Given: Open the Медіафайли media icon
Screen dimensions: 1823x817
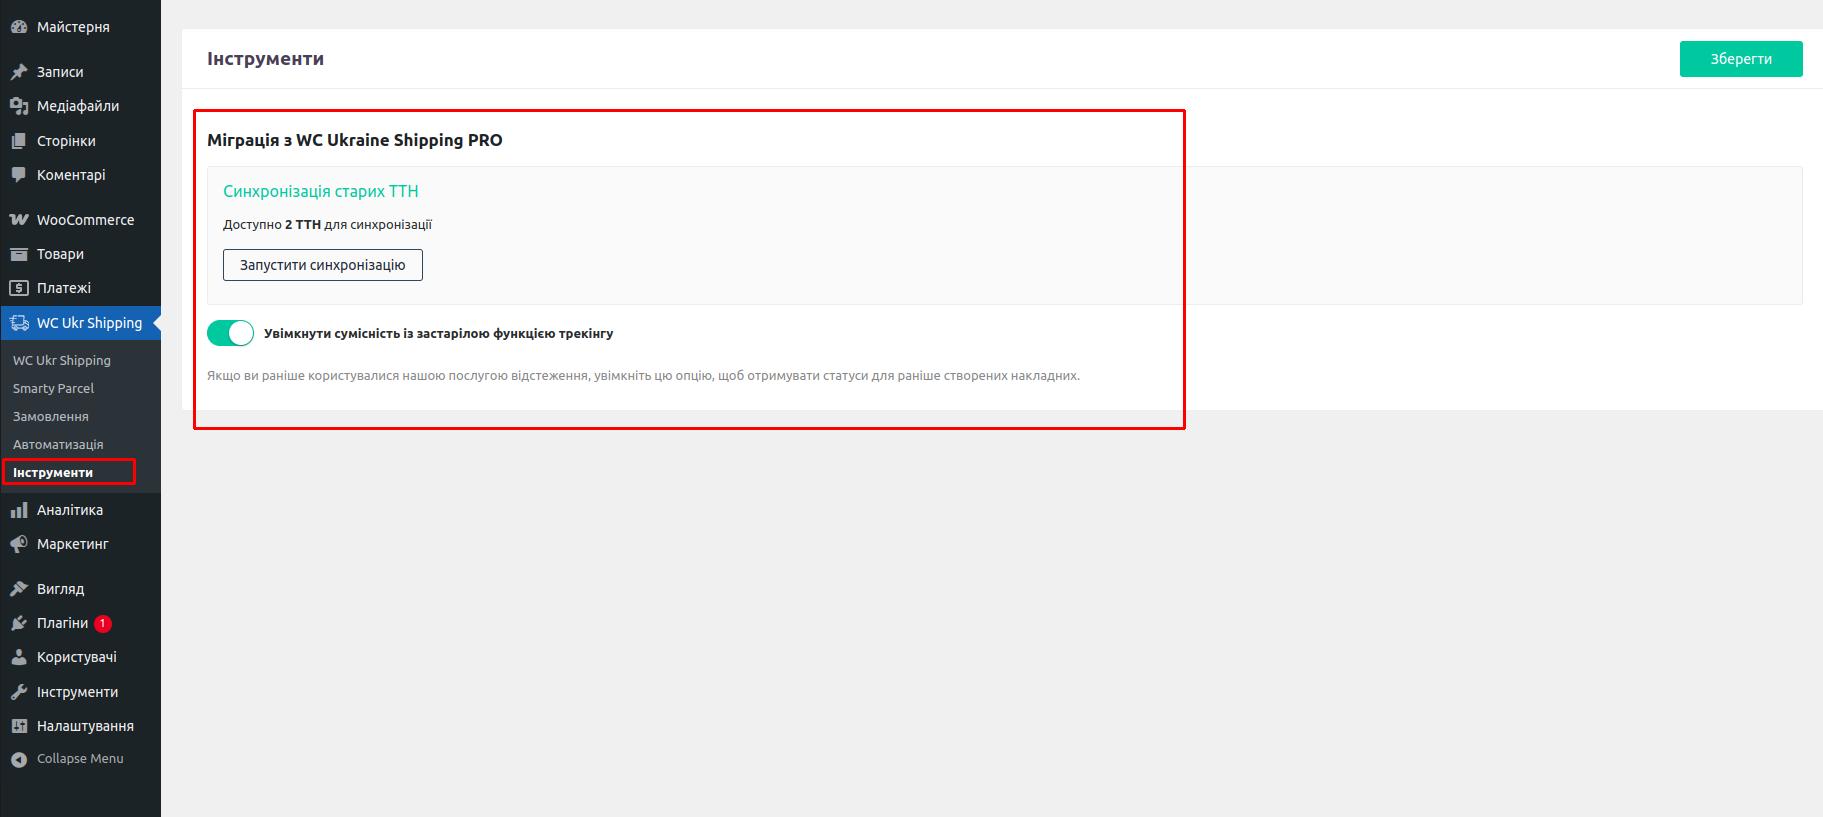Looking at the screenshot, I should [19, 106].
